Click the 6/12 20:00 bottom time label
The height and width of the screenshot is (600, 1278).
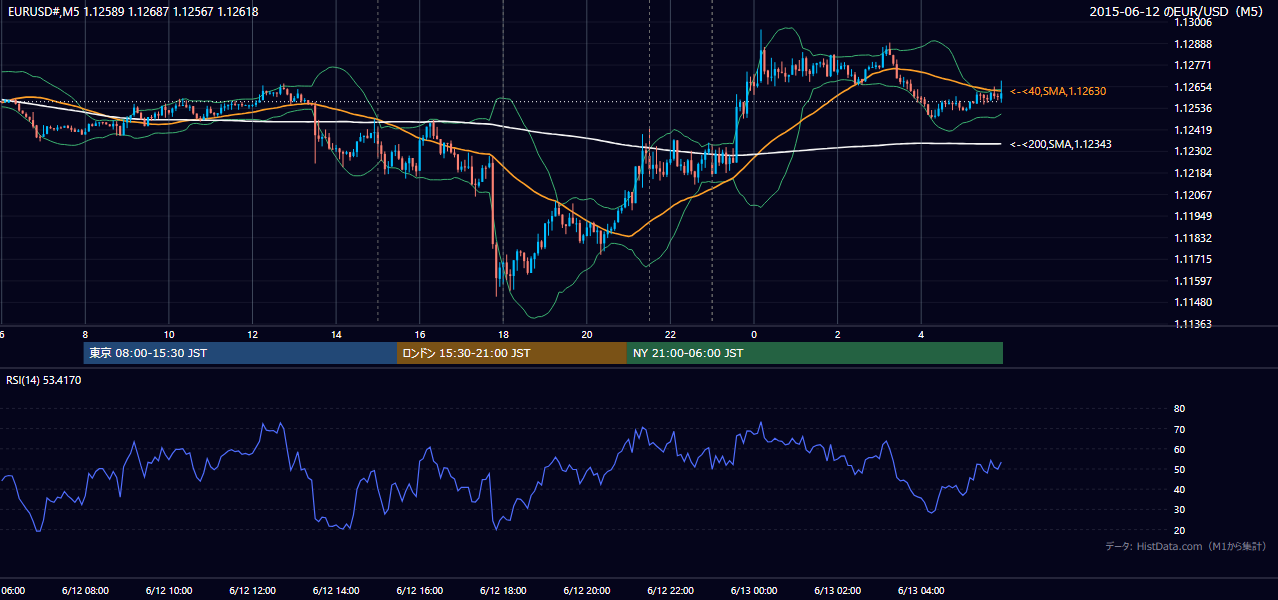pyautogui.click(x=587, y=590)
